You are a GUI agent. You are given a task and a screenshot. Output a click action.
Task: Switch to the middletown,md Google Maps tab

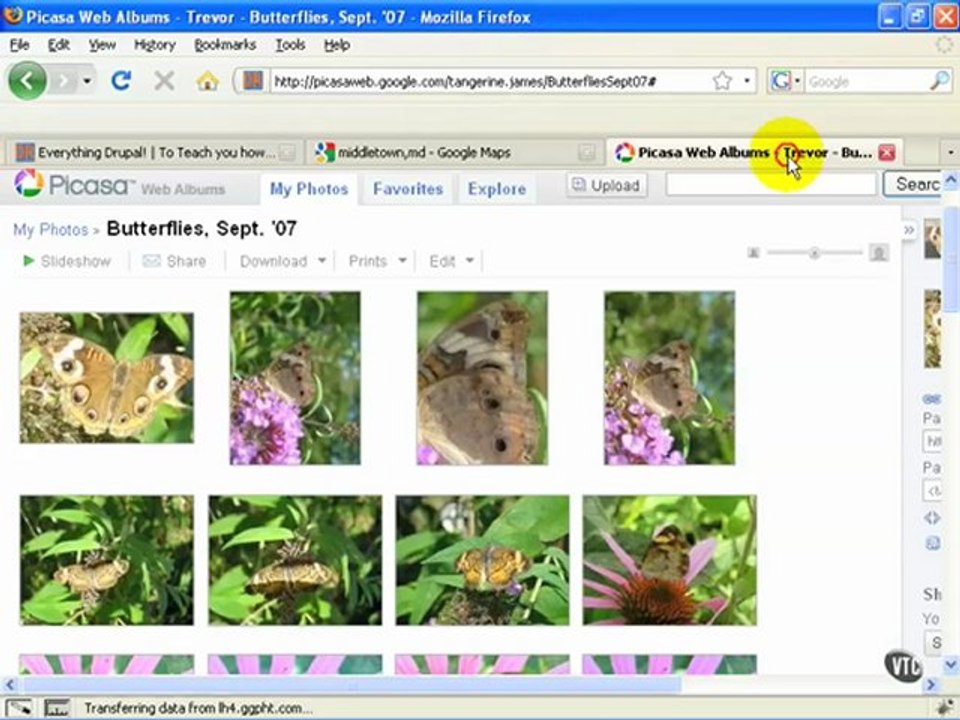point(452,152)
